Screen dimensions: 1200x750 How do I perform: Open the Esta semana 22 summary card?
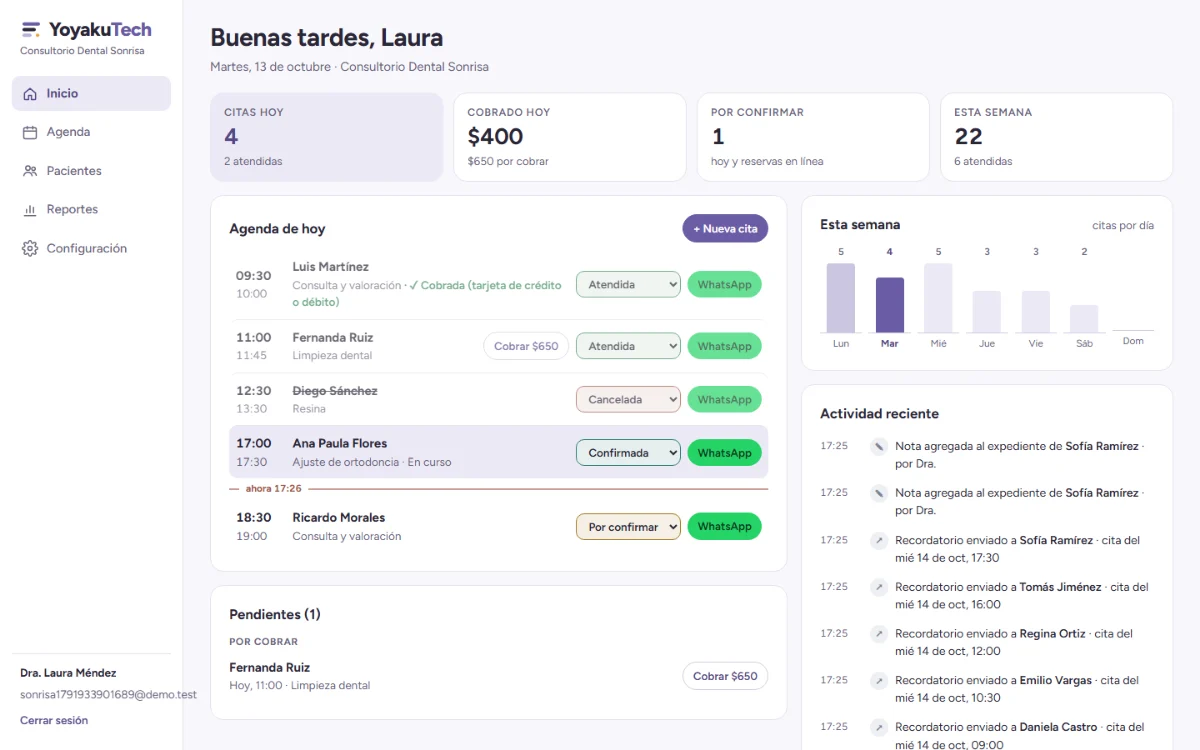pyautogui.click(x=1056, y=137)
